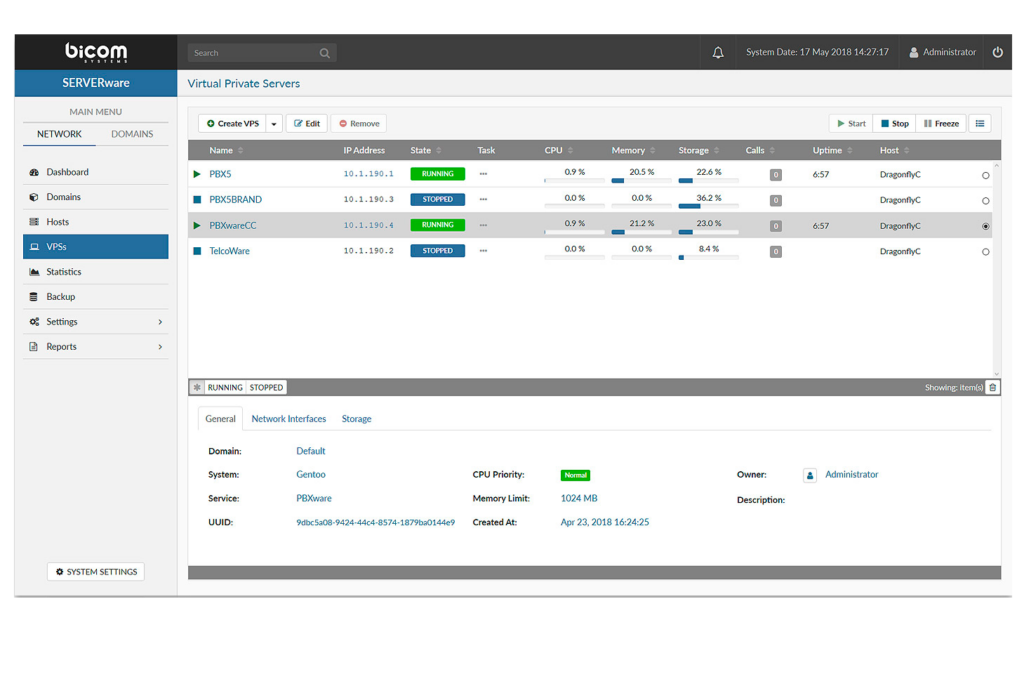This screenshot has height=691, width=1024.
Task: Select the PBX5 row radio button
Action: click(986, 175)
